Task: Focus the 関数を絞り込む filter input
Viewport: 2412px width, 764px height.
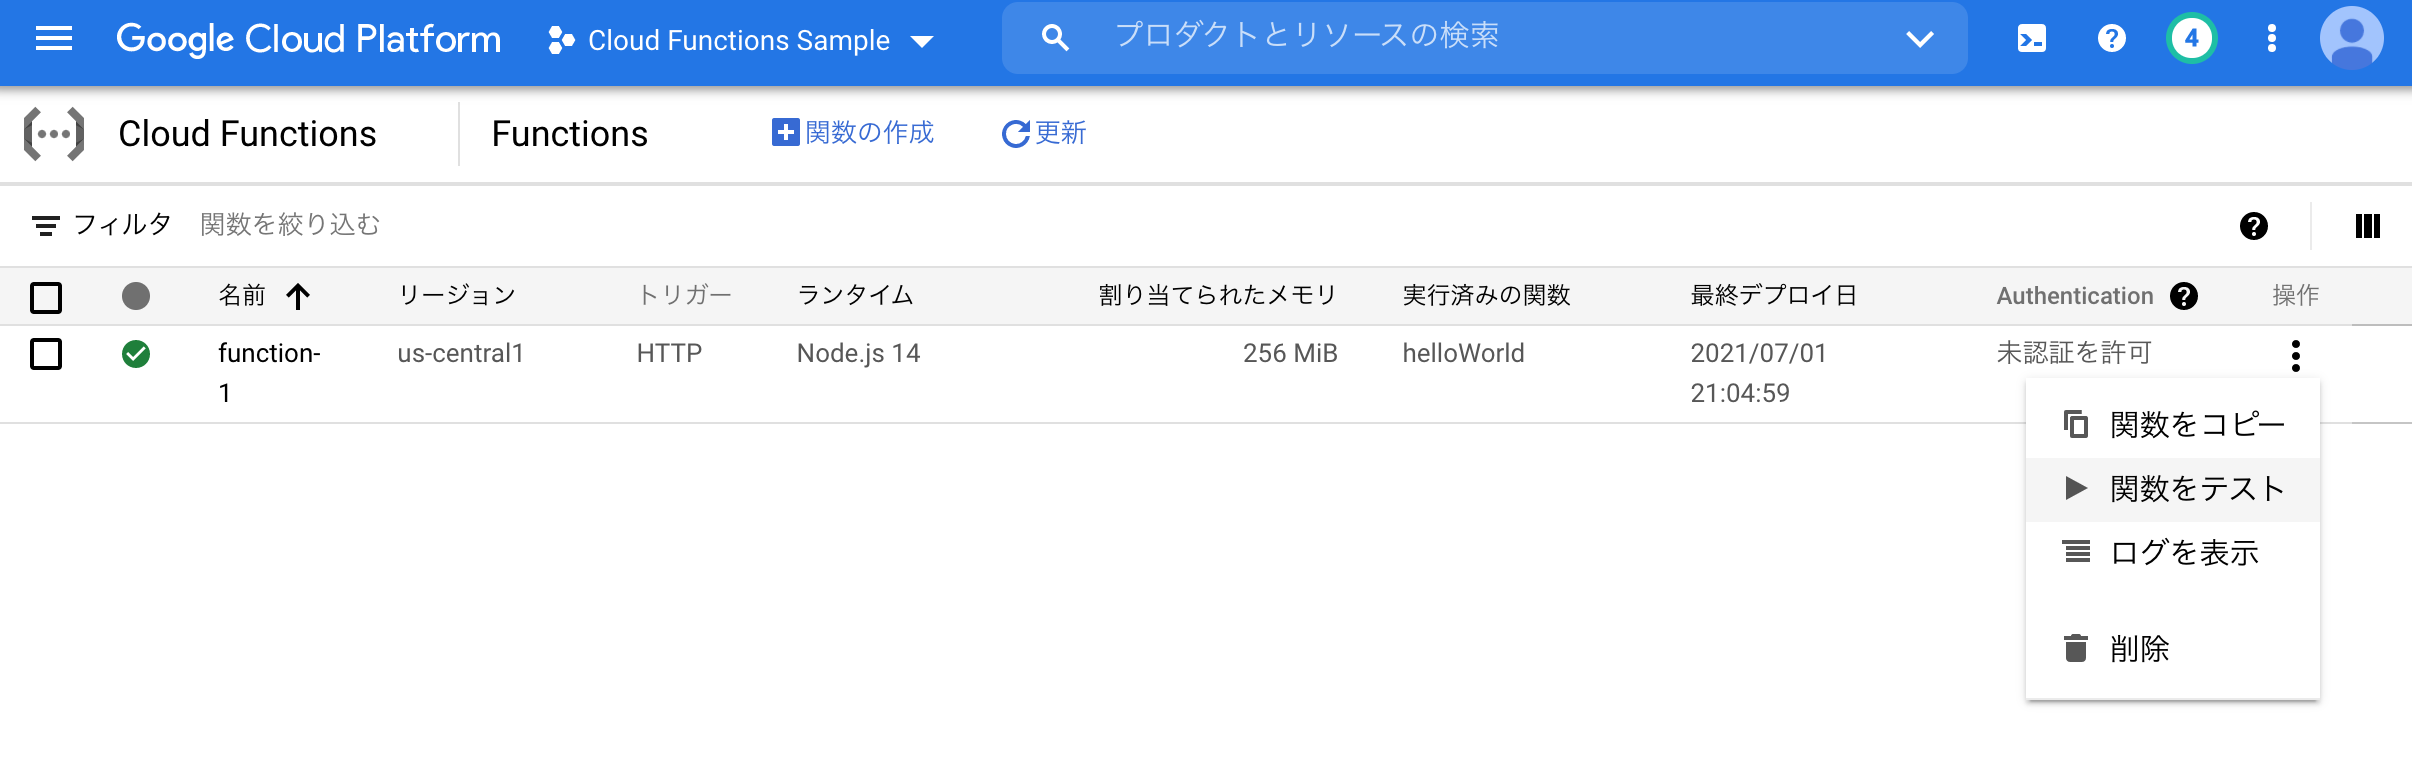Action: click(291, 225)
